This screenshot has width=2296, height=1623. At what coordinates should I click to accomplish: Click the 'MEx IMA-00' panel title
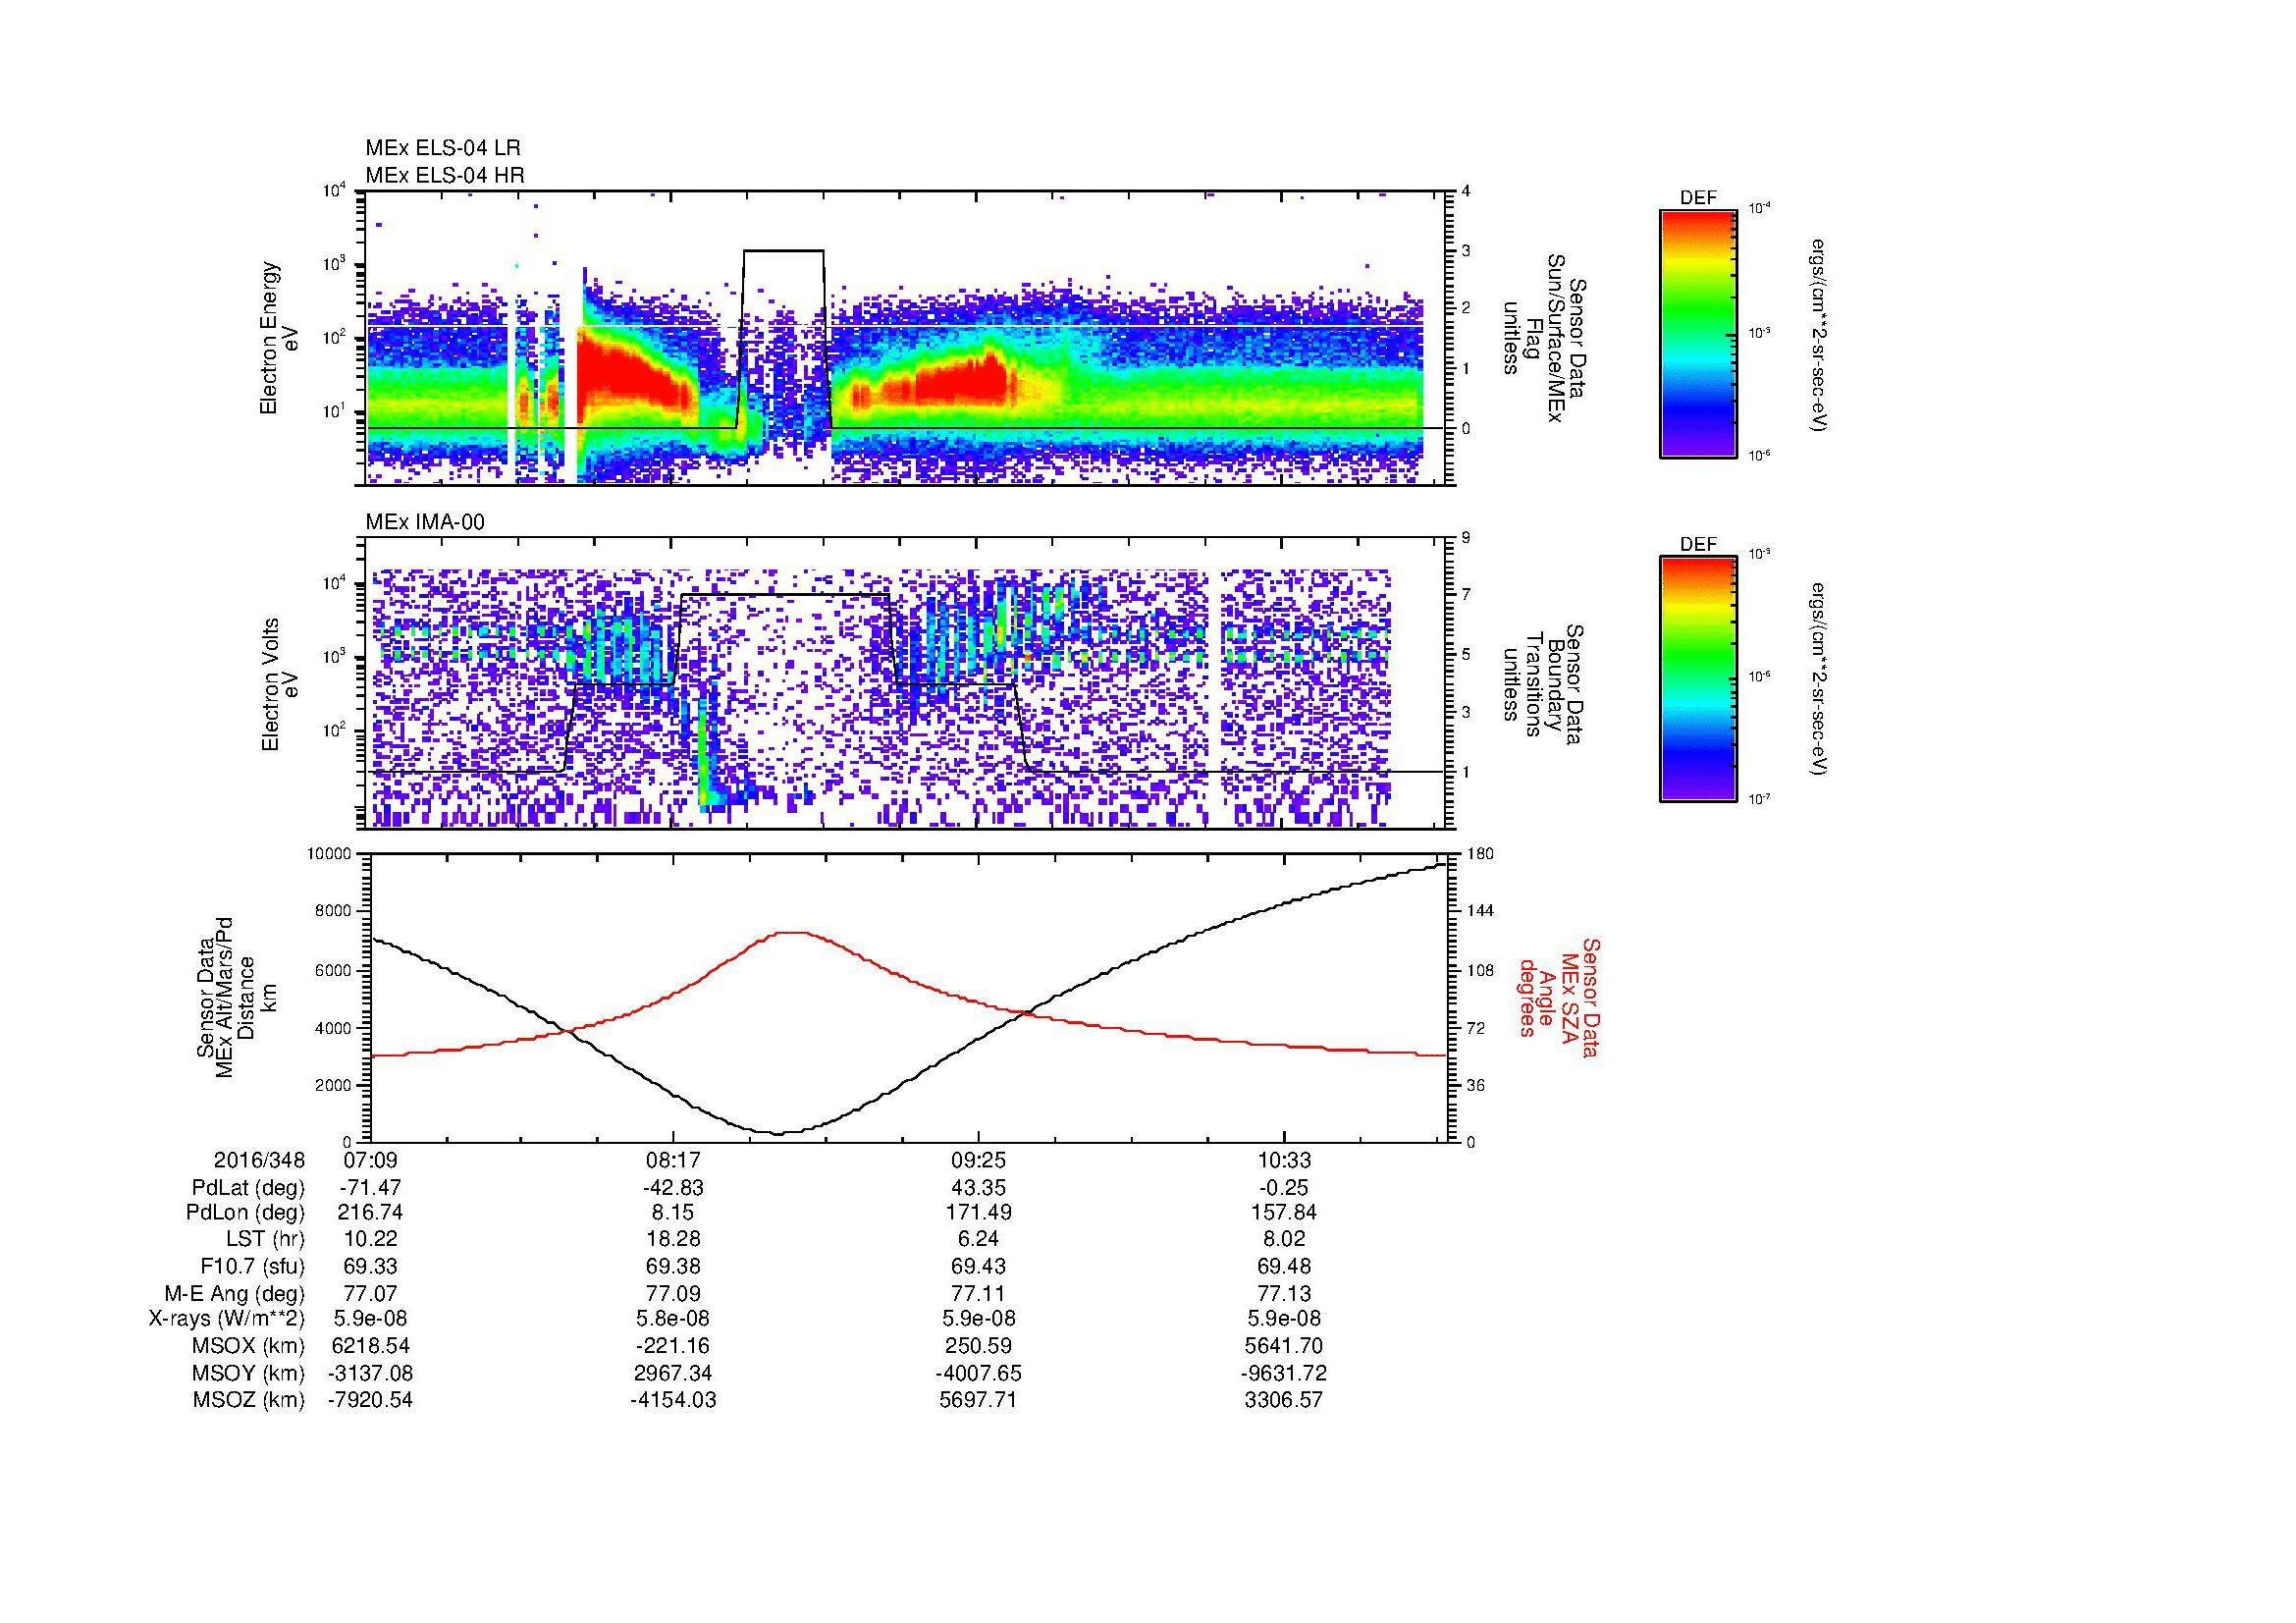425,522
